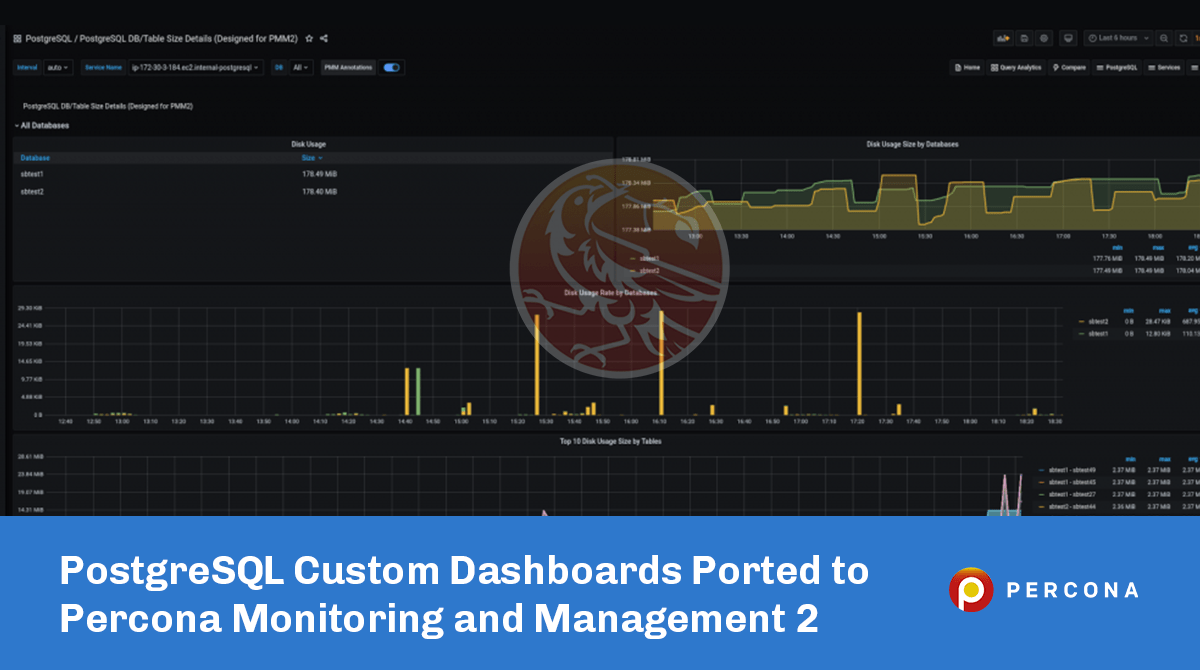Click the share dashboard icon
The image size is (1200, 670).
tap(324, 38)
